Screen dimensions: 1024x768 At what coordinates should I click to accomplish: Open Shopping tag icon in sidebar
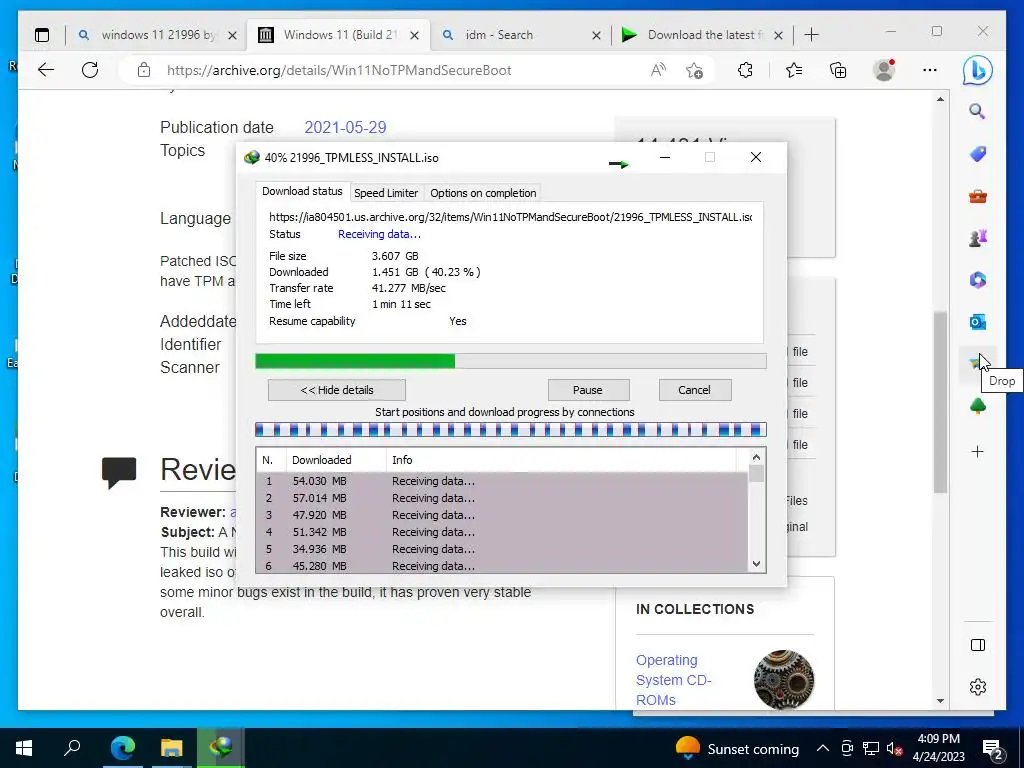978,154
